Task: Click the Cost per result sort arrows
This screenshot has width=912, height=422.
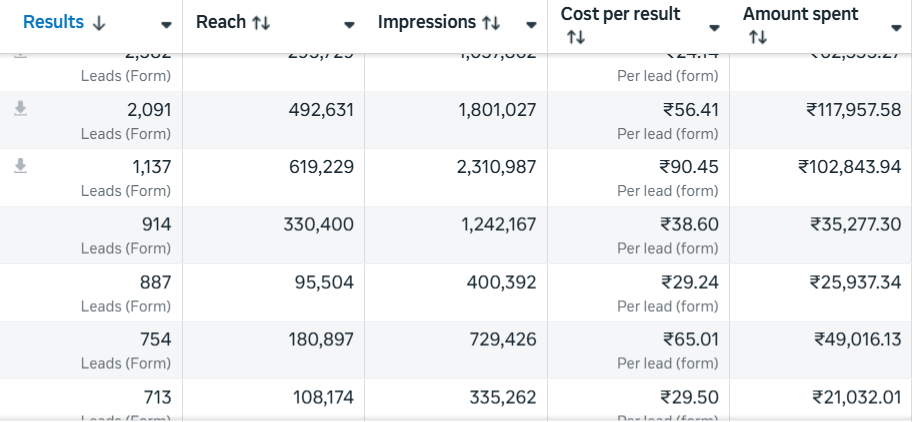Action: tap(575, 37)
